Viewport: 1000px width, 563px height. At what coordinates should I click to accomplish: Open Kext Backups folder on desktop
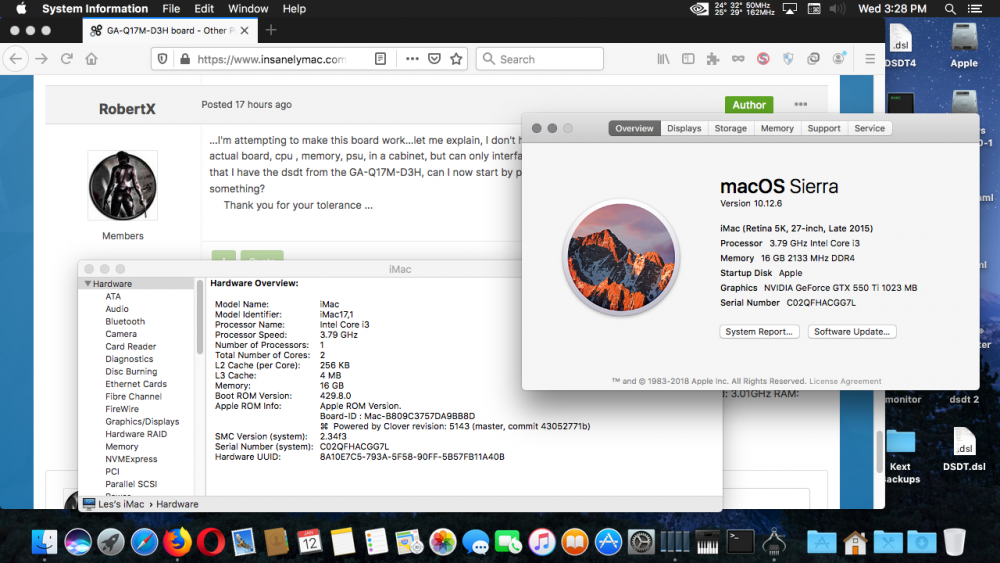tap(901, 457)
